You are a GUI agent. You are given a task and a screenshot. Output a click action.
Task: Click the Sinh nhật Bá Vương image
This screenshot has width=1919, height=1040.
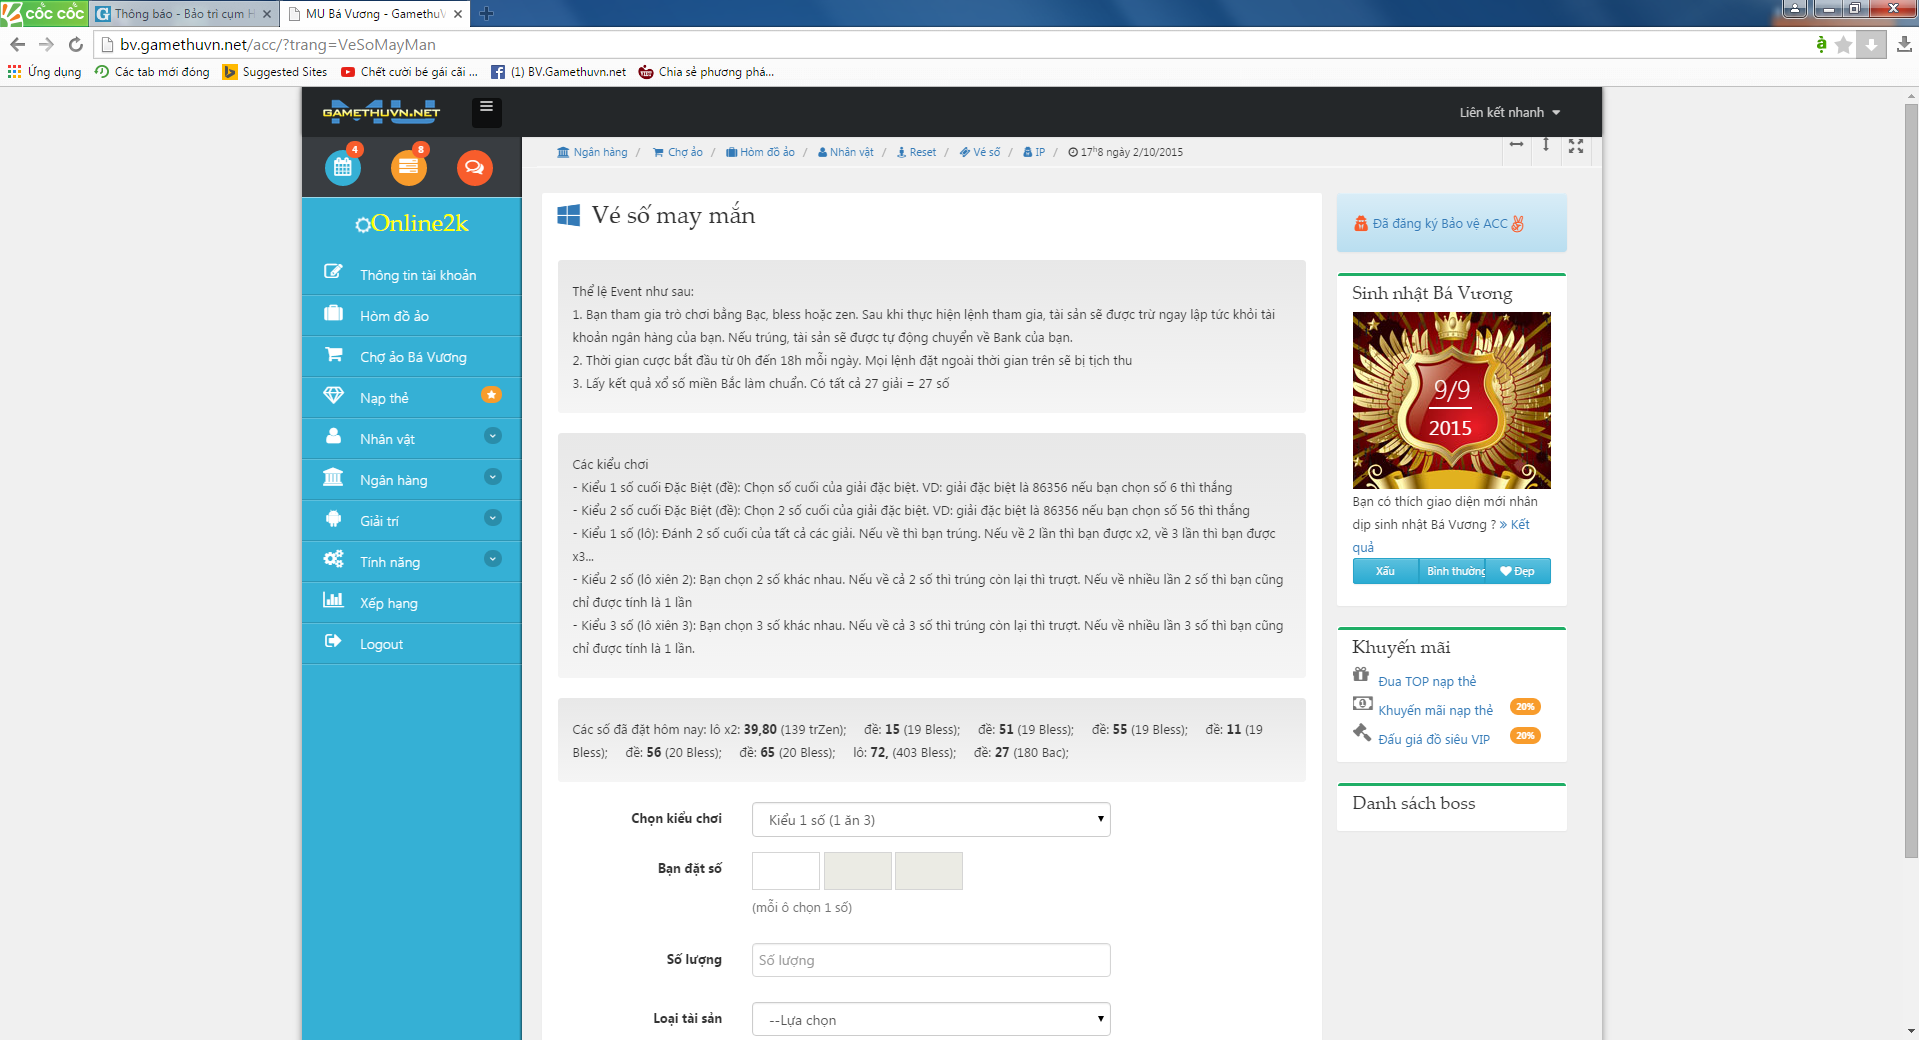(1451, 400)
